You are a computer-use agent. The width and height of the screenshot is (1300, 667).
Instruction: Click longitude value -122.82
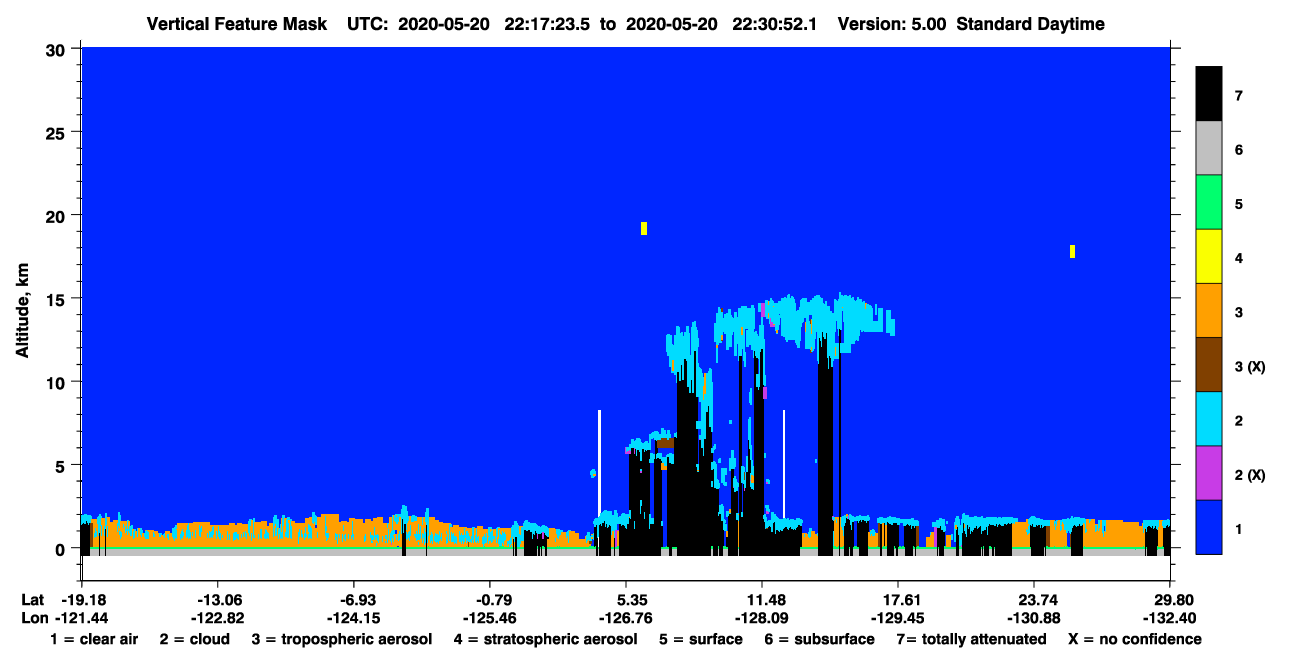(217, 617)
